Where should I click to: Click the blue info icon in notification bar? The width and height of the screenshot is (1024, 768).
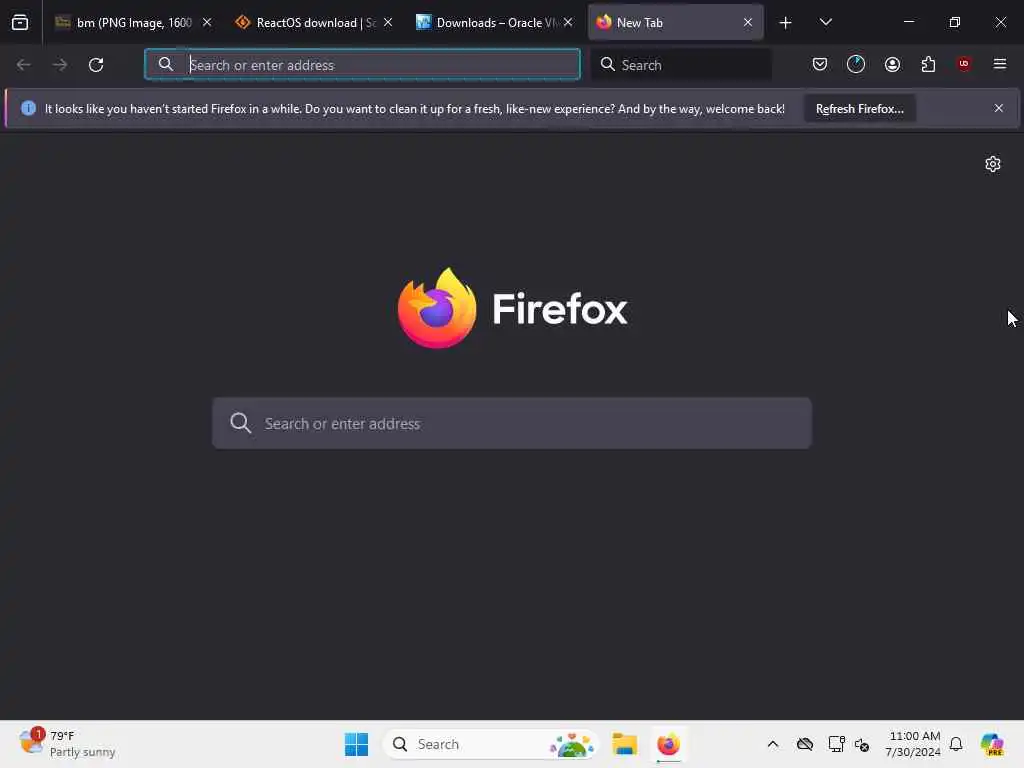point(28,108)
